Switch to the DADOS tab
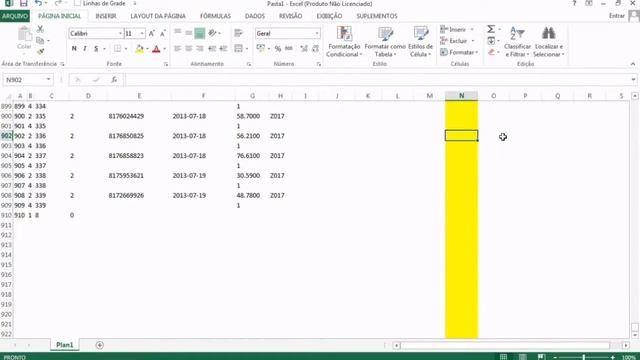 (255, 16)
